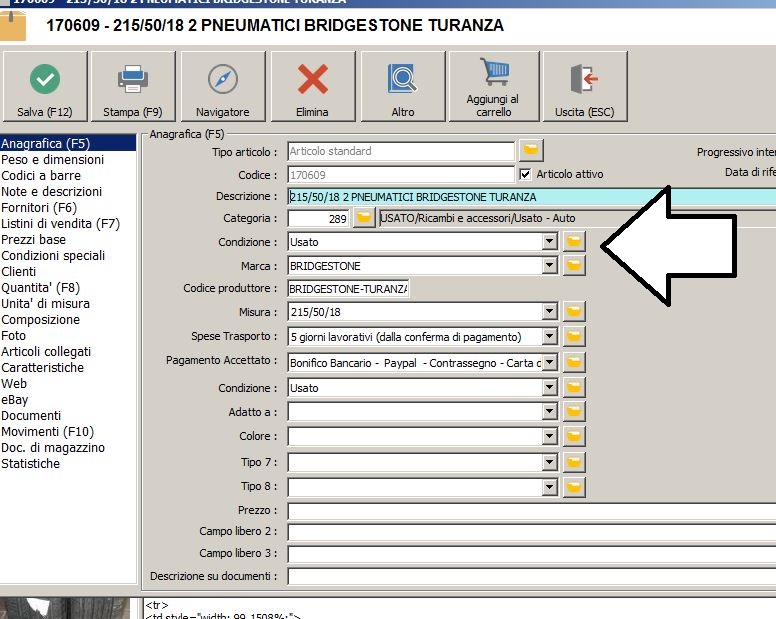
Task: Expand the second Condizione dropdown arrow
Action: tap(549, 387)
